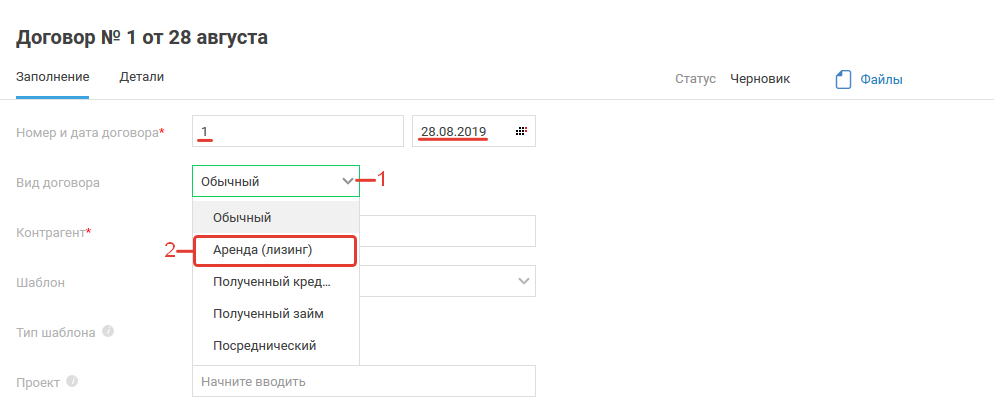
Task: Switch to the Заполнение tab
Action: 53,77
